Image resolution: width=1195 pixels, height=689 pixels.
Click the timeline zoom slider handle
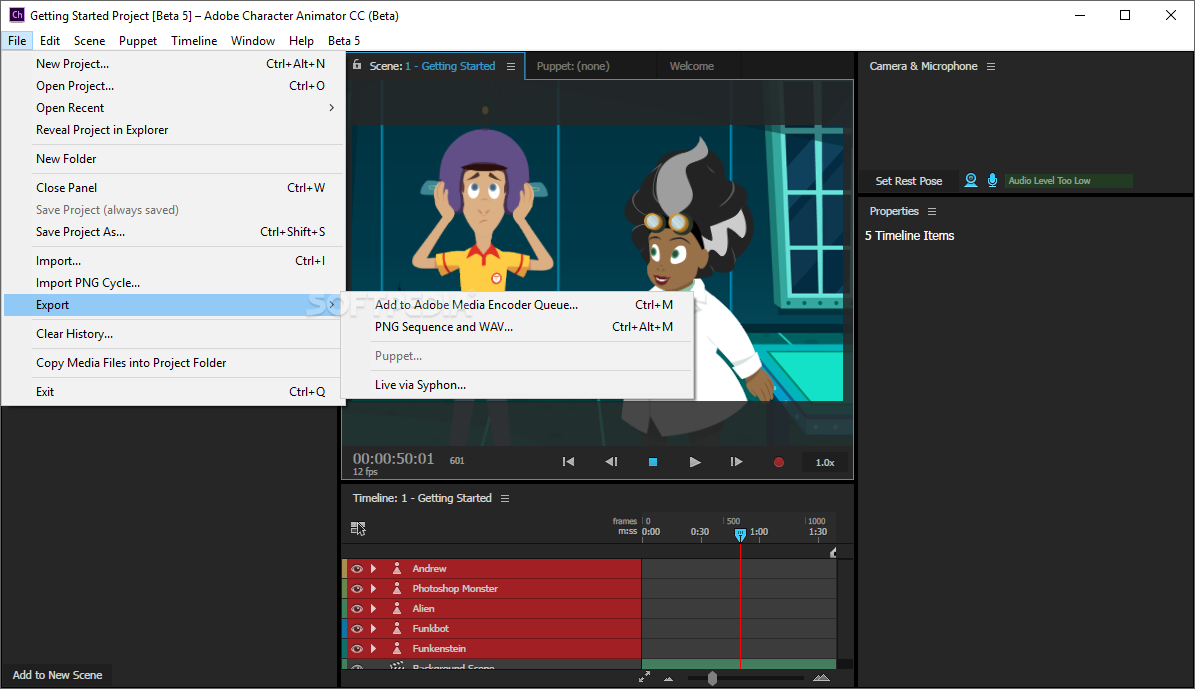[x=712, y=678]
